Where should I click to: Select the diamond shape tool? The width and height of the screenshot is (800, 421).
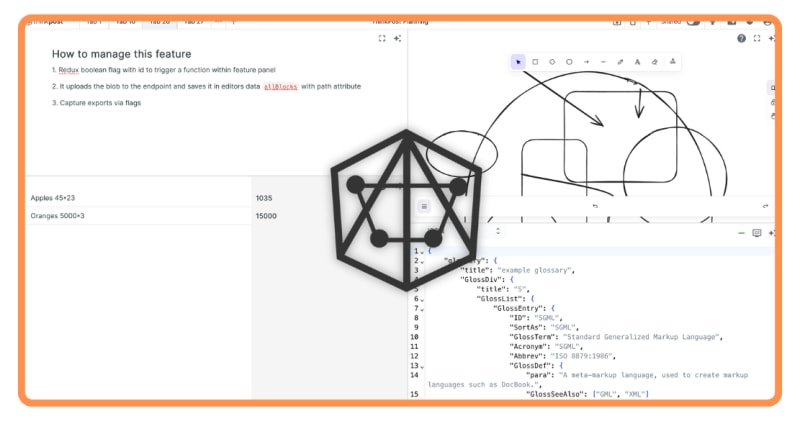(x=552, y=62)
